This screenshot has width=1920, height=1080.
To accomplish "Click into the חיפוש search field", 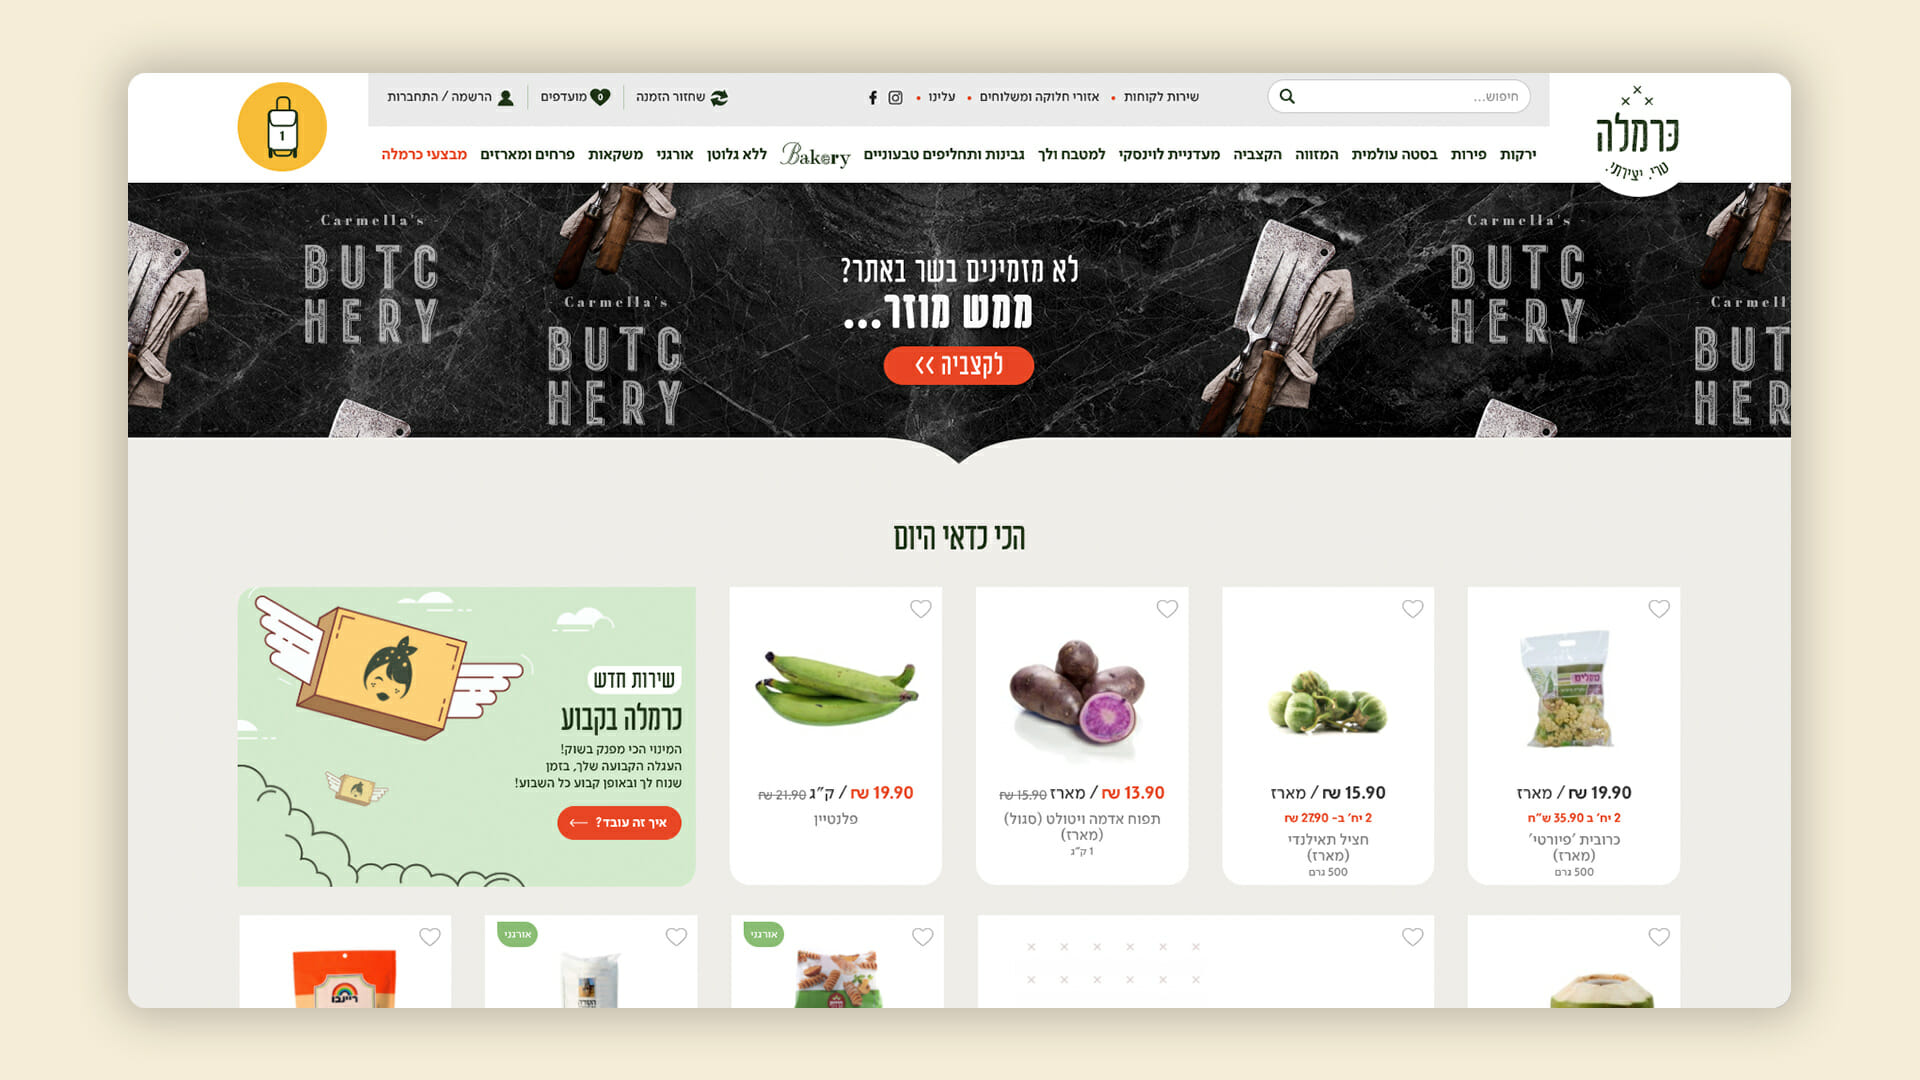I will pos(1410,96).
